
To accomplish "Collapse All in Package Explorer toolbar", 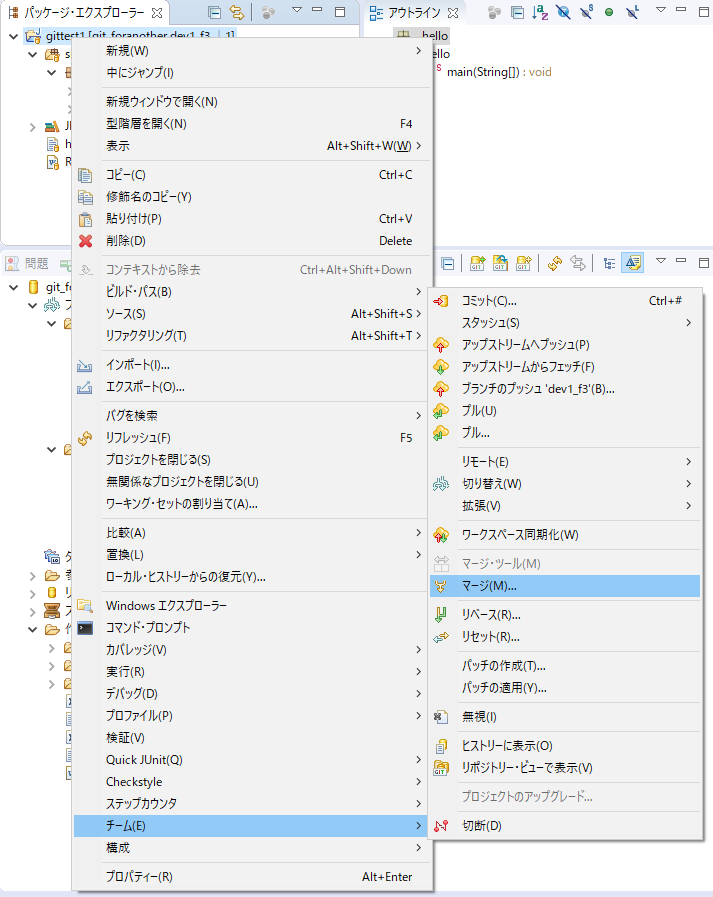I will click(215, 12).
